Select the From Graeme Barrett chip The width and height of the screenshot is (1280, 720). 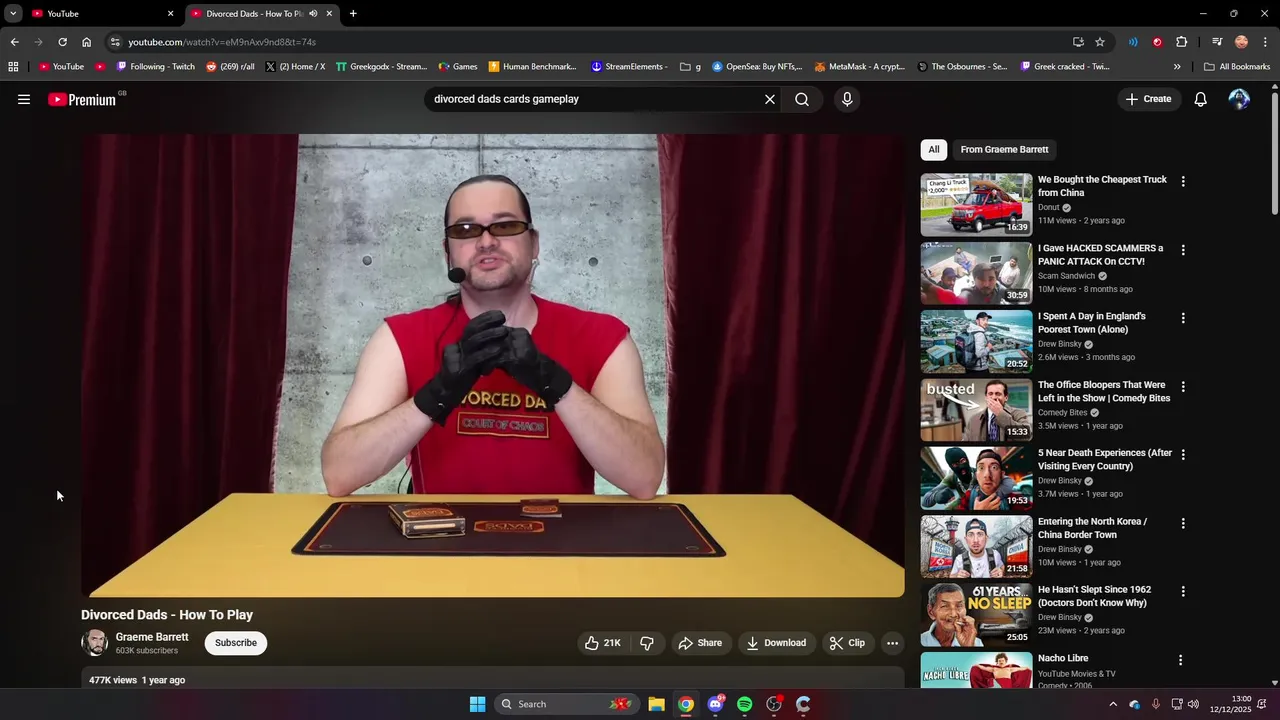coord(1004,150)
